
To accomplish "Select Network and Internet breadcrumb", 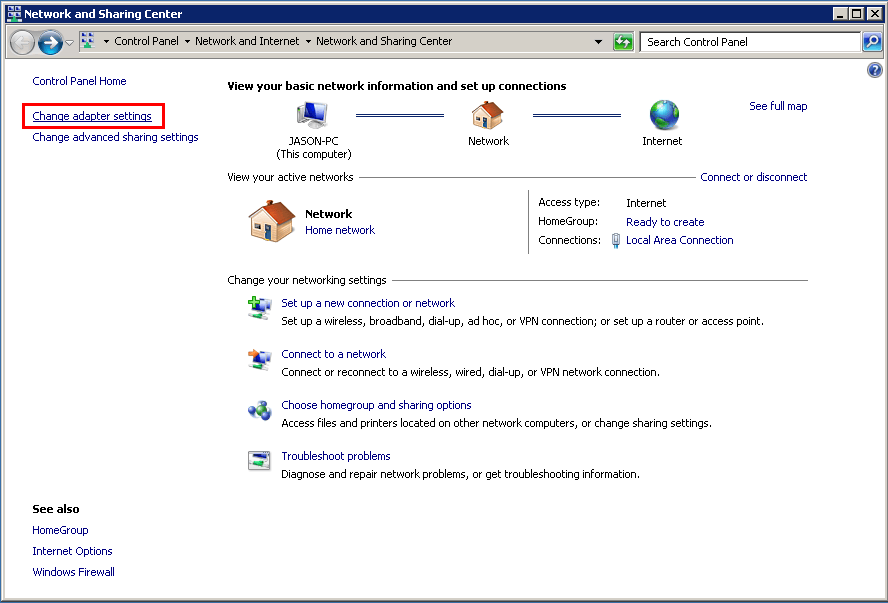I will click(247, 42).
